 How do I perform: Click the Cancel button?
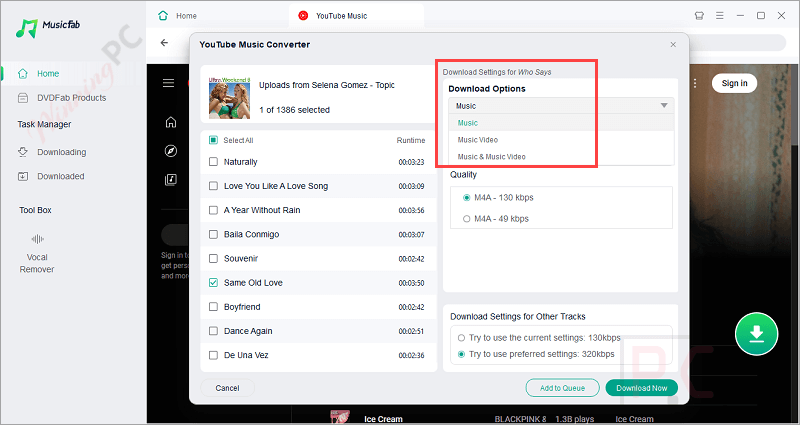pyautogui.click(x=228, y=388)
